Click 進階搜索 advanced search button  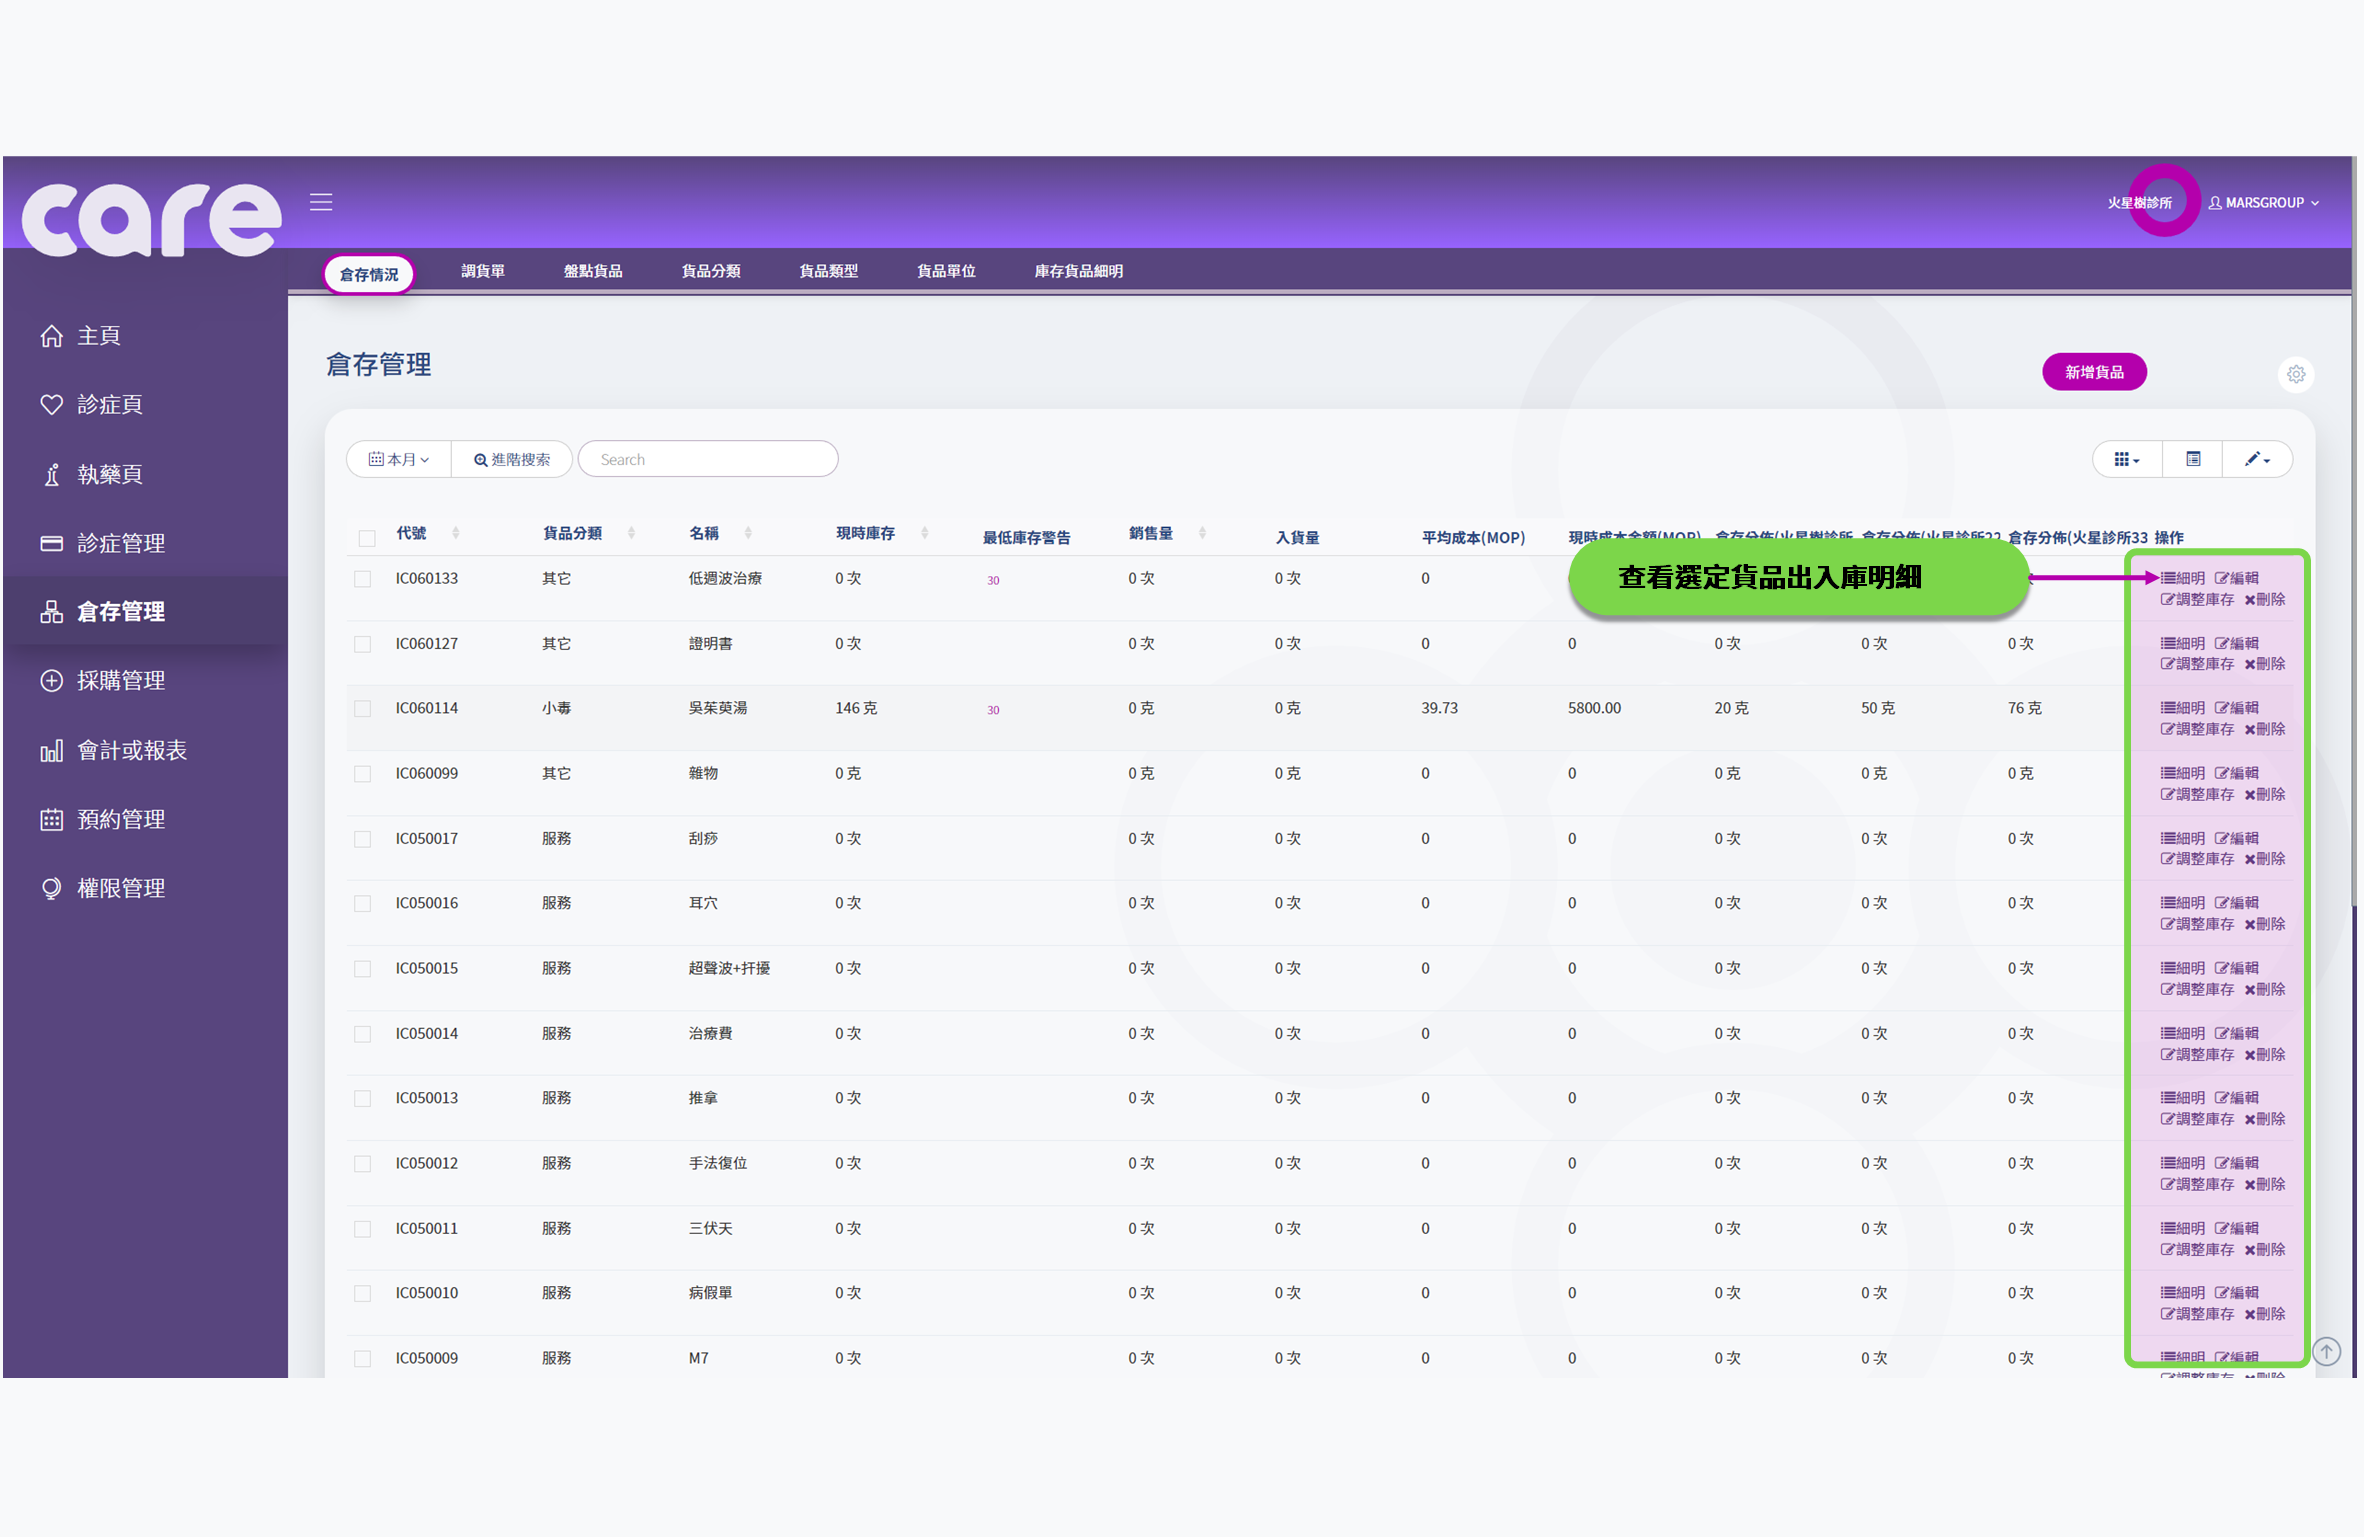[512, 459]
